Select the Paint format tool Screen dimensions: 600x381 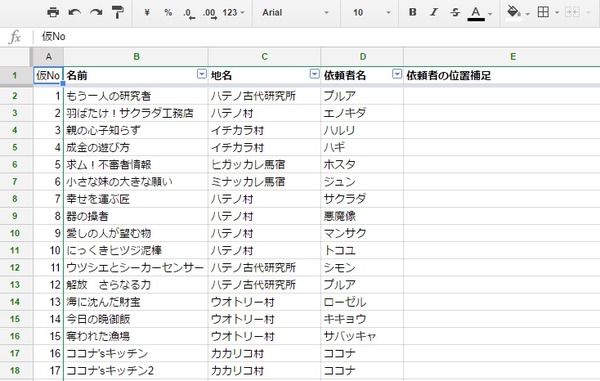tap(117, 13)
